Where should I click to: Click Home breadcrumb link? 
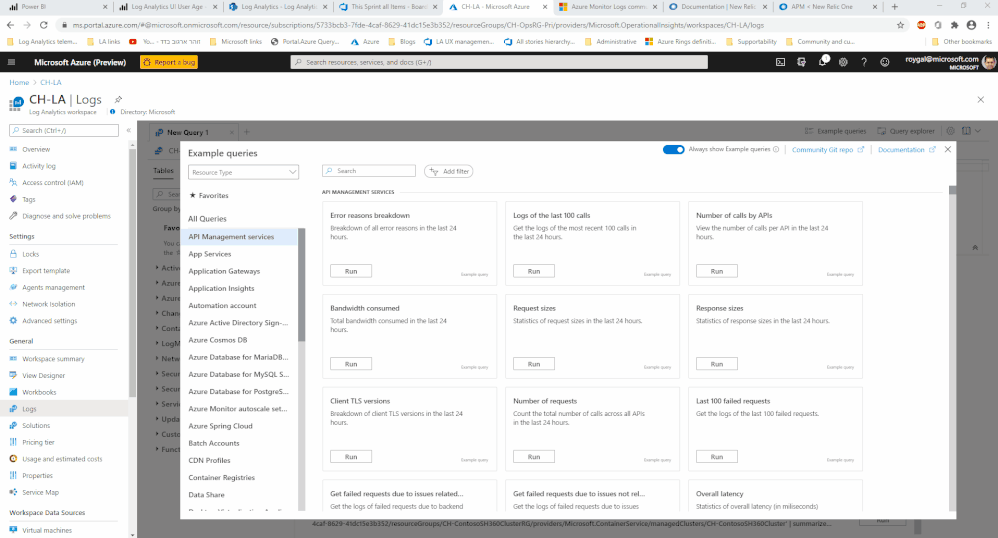click(19, 82)
